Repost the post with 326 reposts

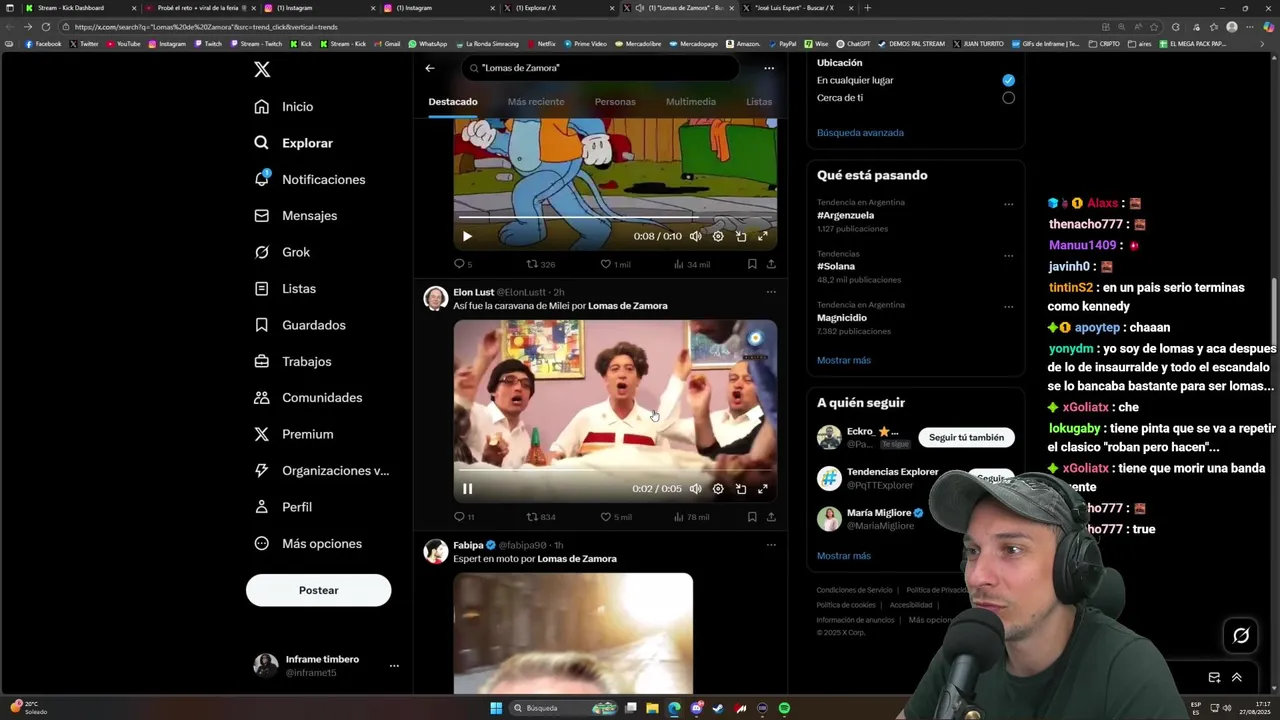coord(541,264)
